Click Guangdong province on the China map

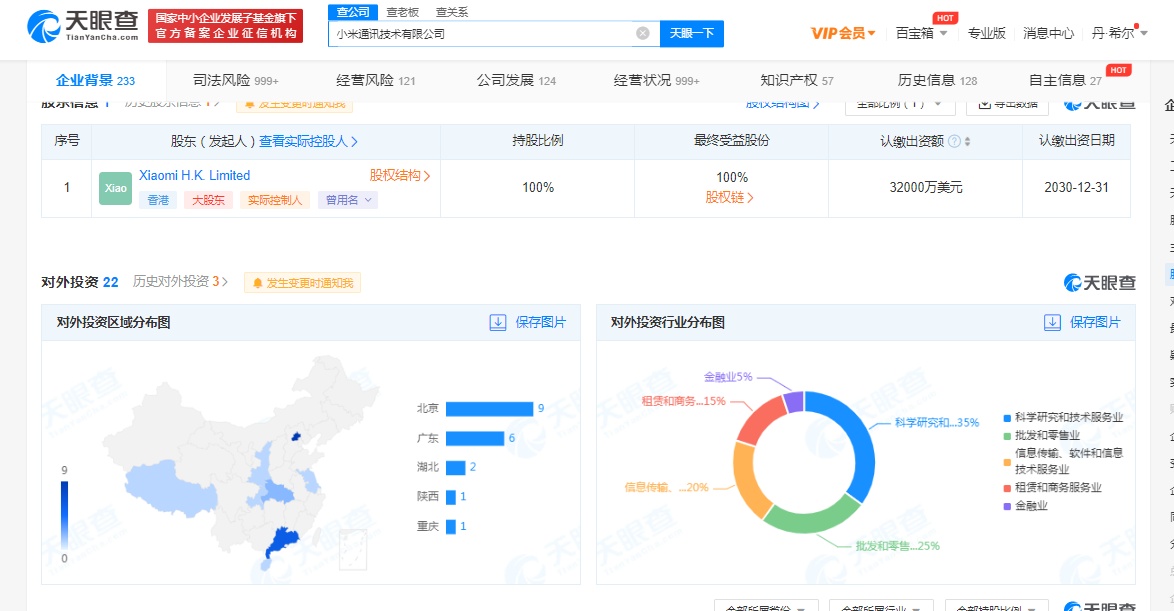point(282,542)
